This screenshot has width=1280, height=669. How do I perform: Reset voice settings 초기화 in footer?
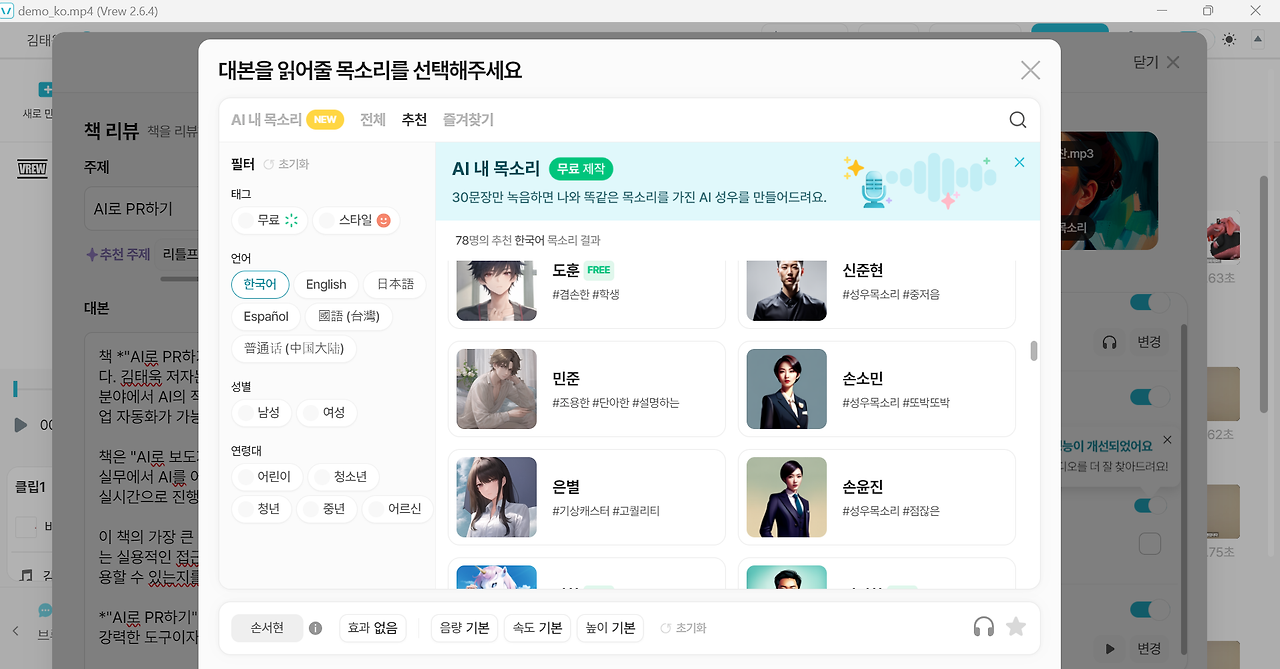(683, 628)
